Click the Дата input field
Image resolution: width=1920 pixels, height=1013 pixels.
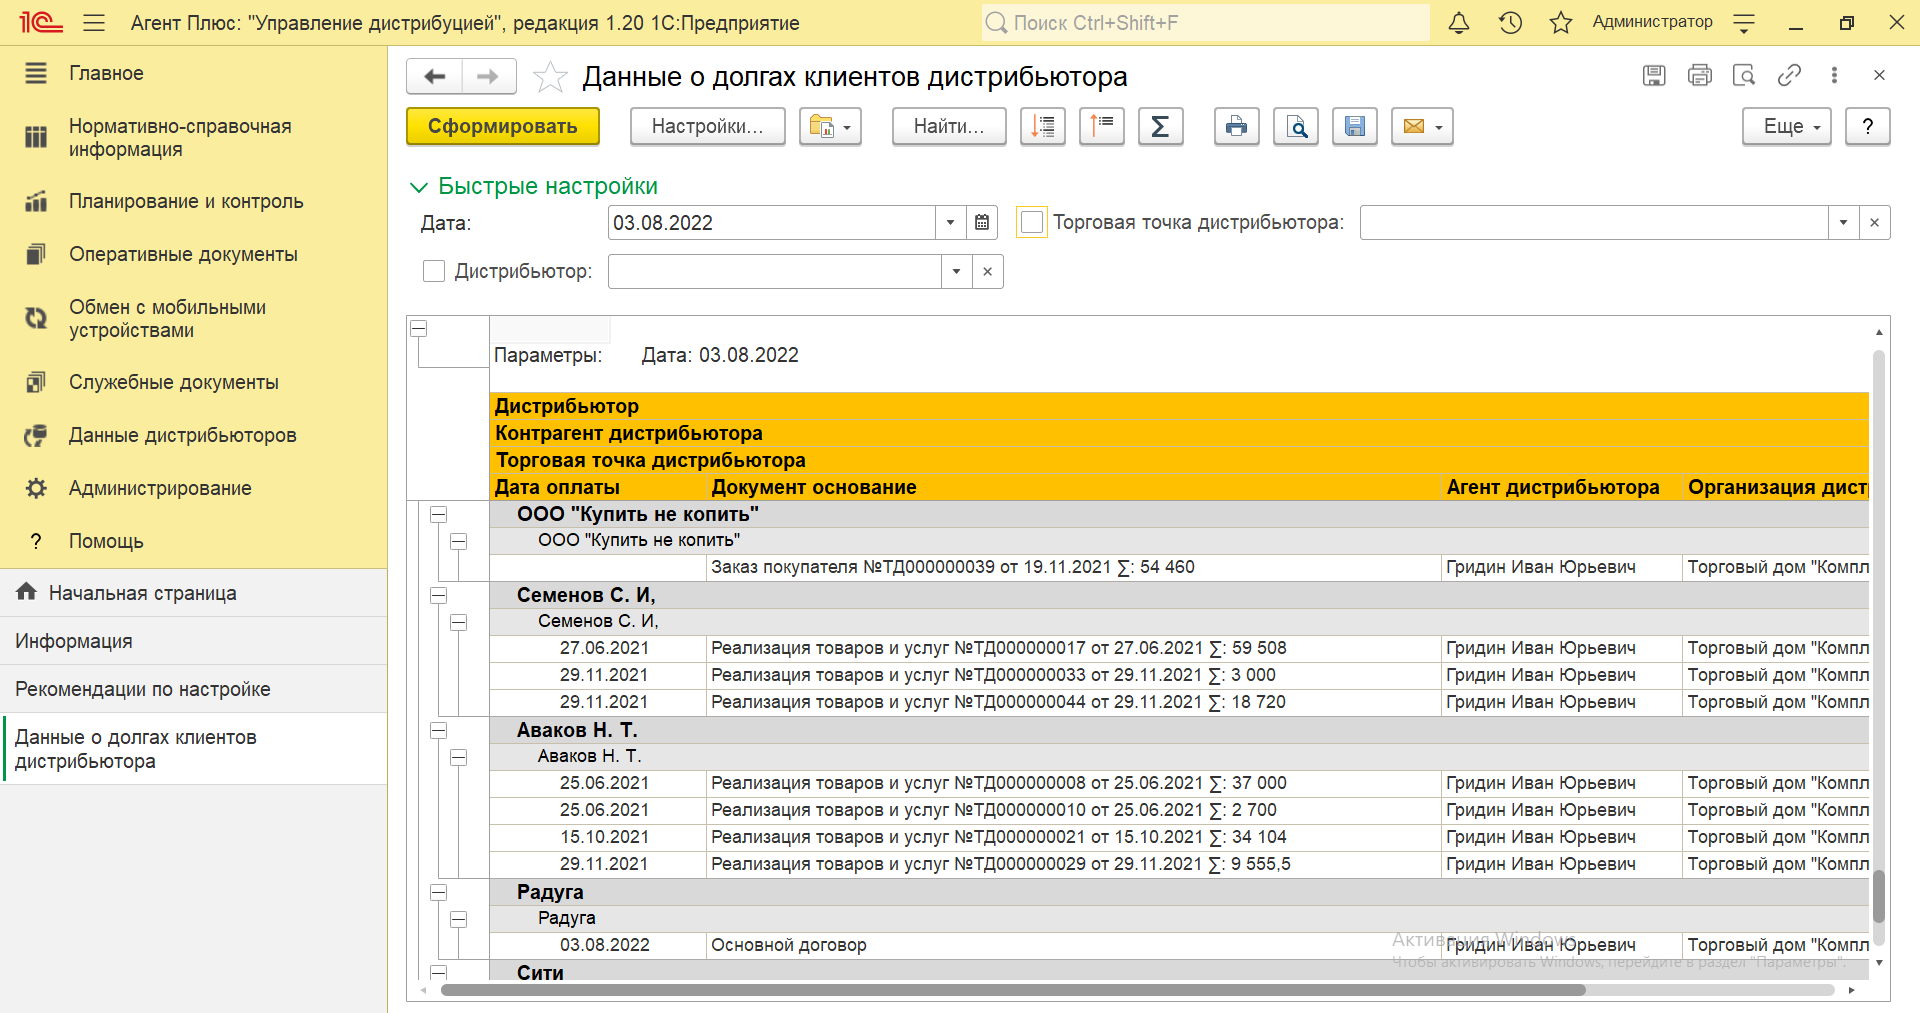click(772, 222)
